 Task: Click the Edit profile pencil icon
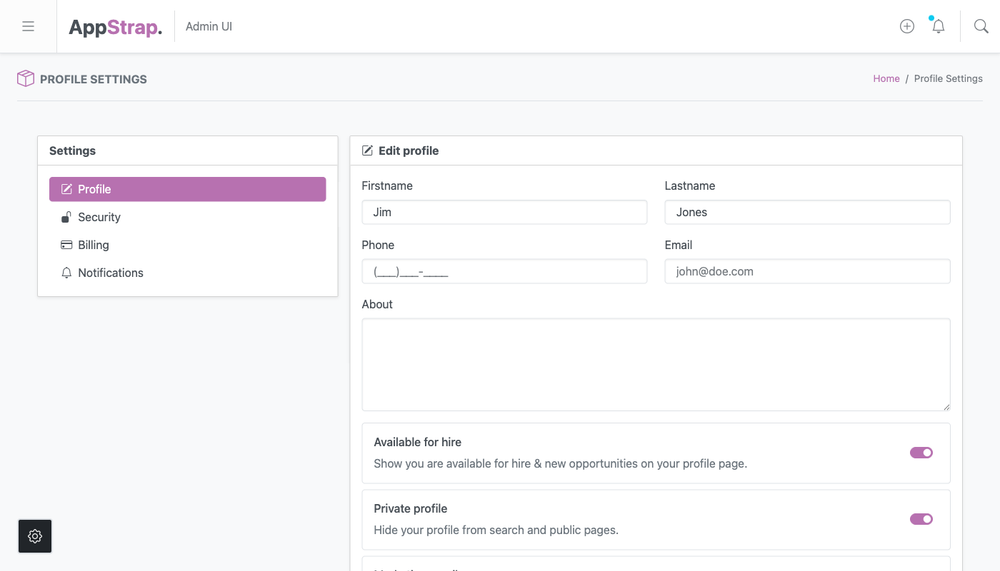tap(367, 151)
